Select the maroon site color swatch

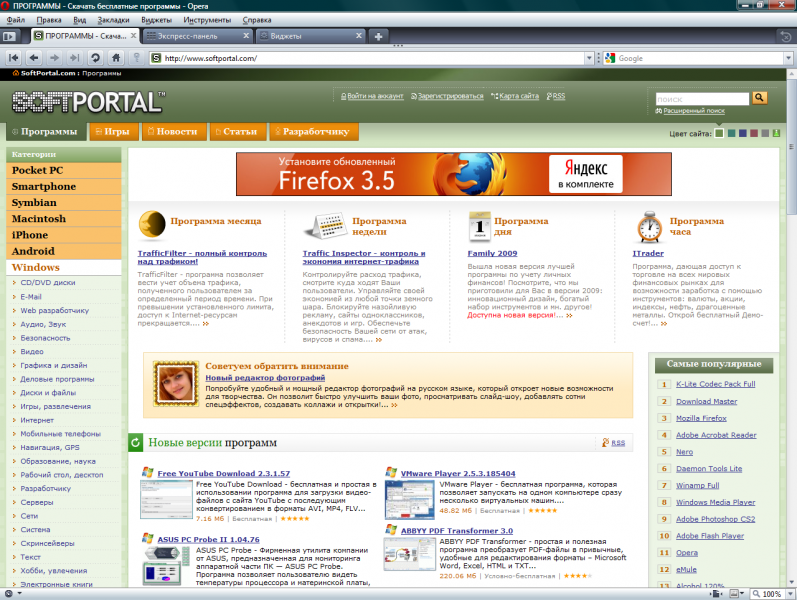754,133
